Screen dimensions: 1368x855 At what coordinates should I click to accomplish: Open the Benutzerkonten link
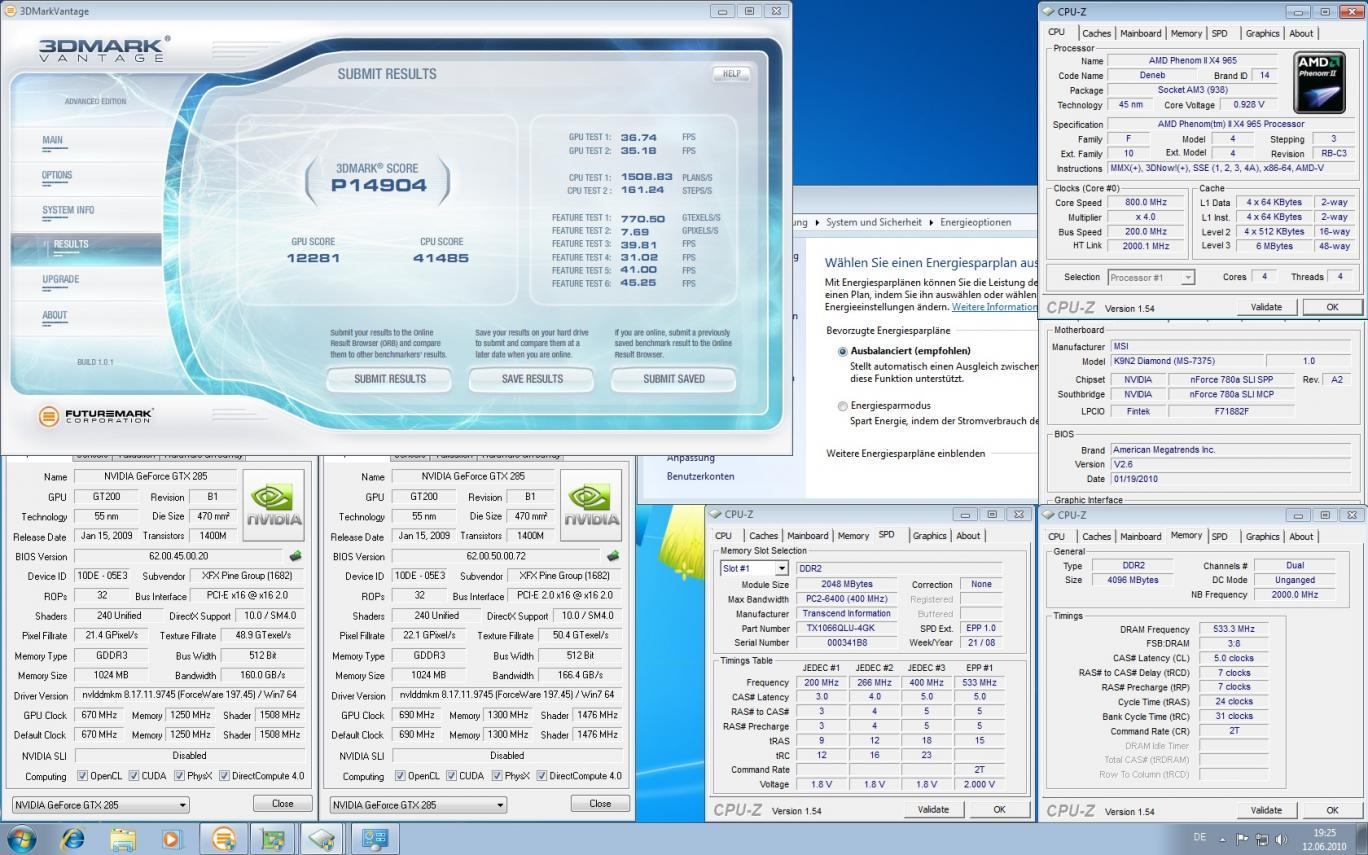coord(700,476)
